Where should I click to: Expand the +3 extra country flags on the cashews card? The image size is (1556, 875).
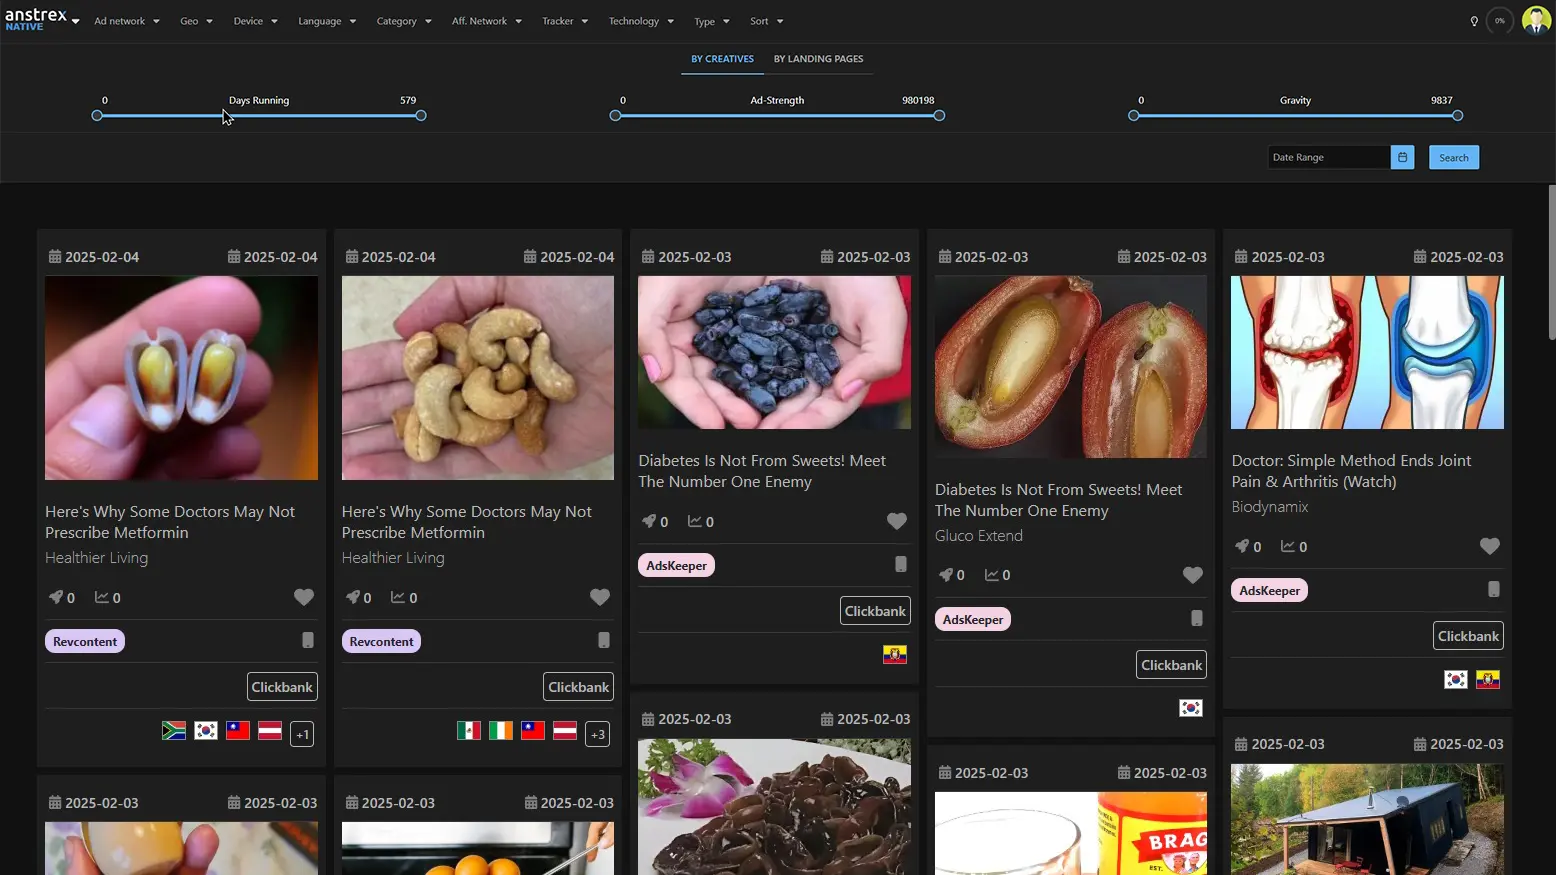597,733
